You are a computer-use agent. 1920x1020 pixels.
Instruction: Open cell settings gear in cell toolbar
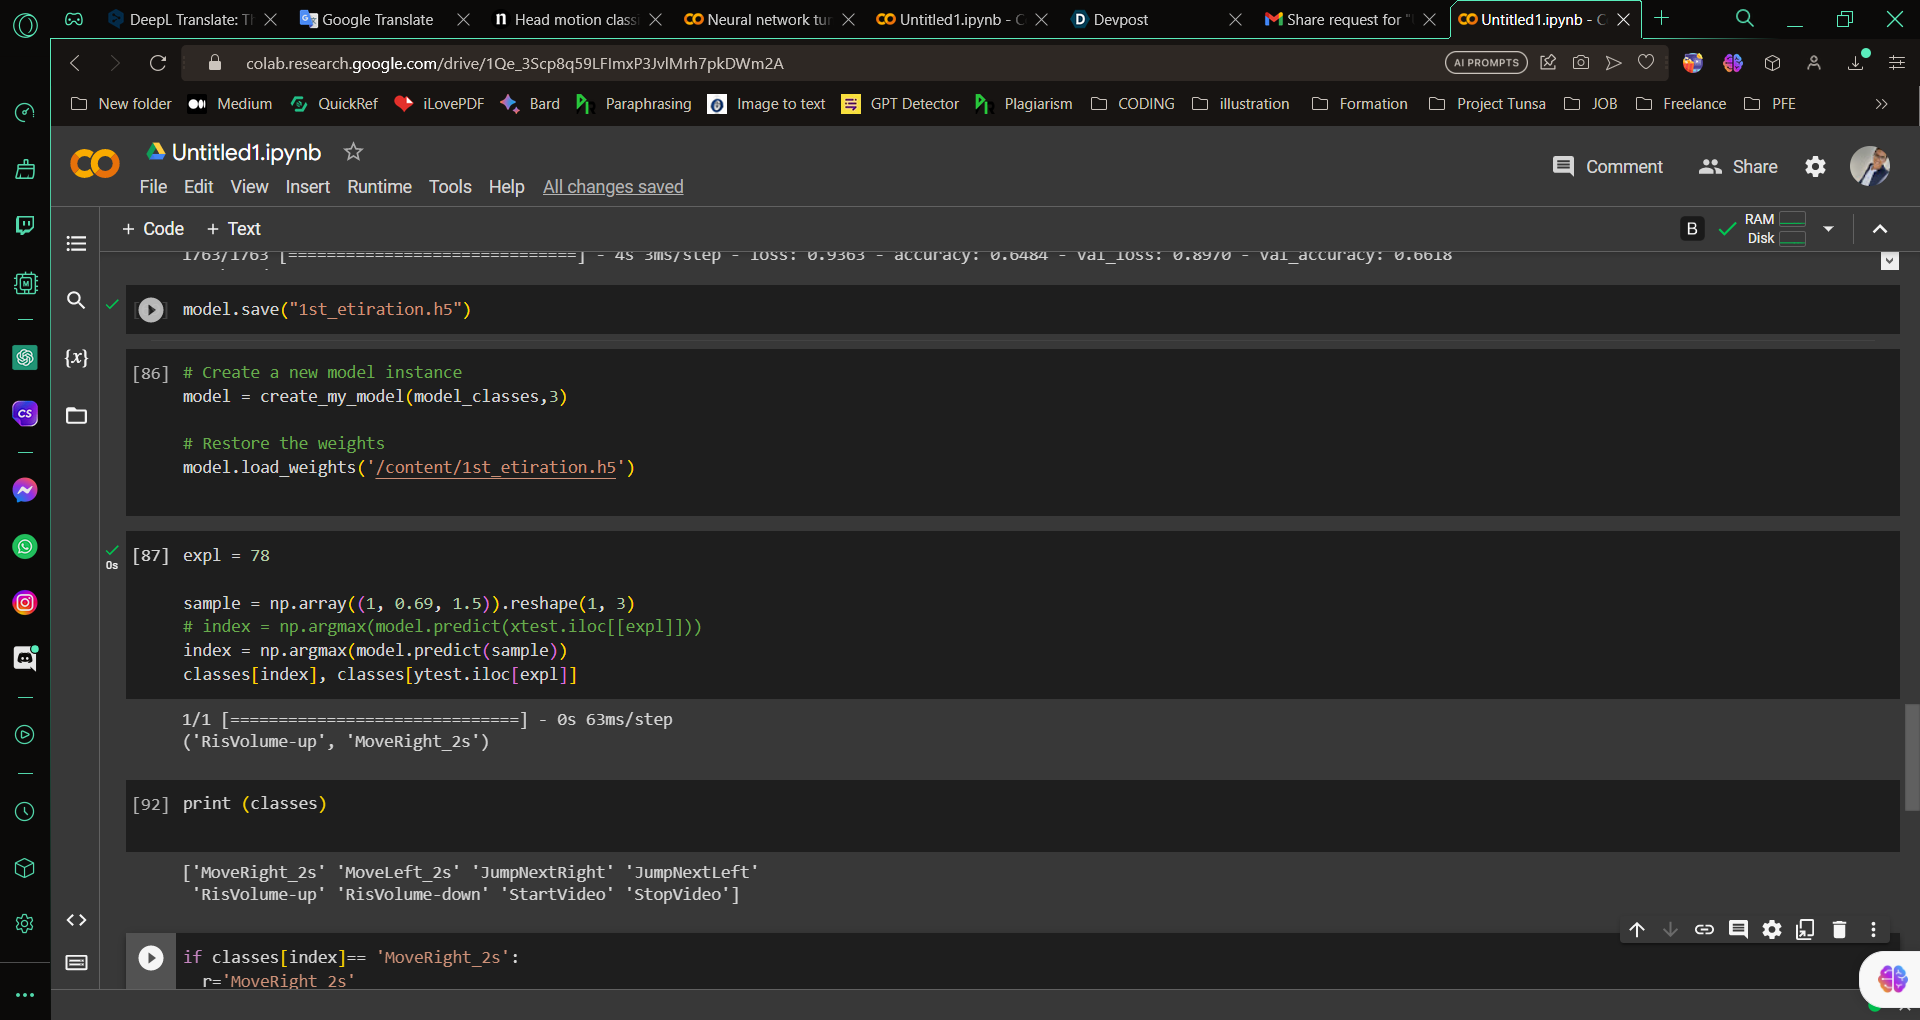click(x=1772, y=930)
